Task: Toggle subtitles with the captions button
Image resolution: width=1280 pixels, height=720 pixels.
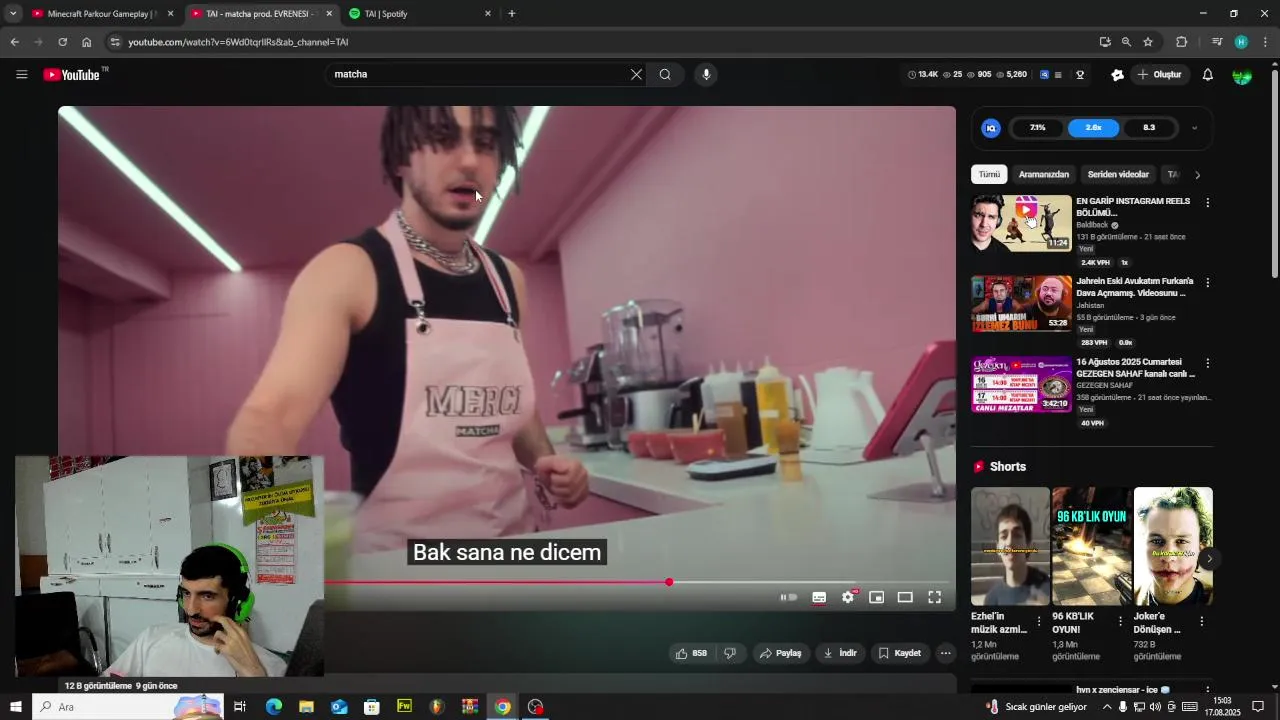Action: (819, 597)
